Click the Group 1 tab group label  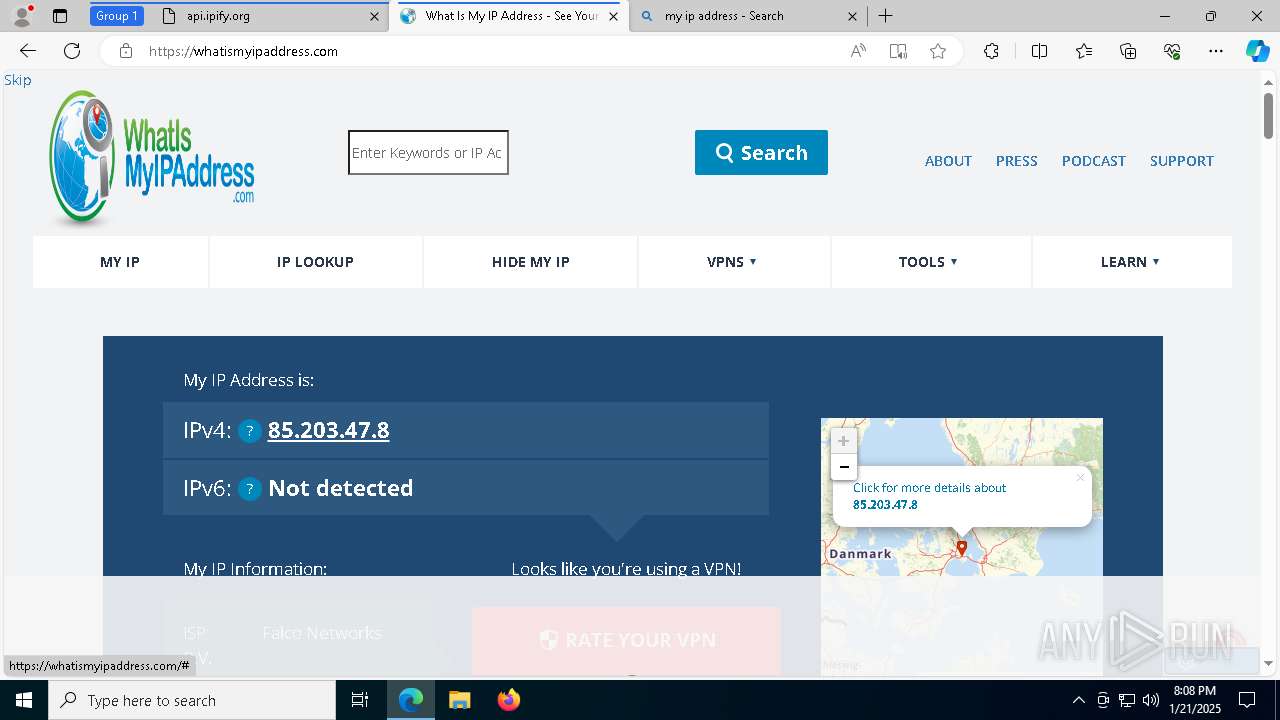(x=117, y=16)
